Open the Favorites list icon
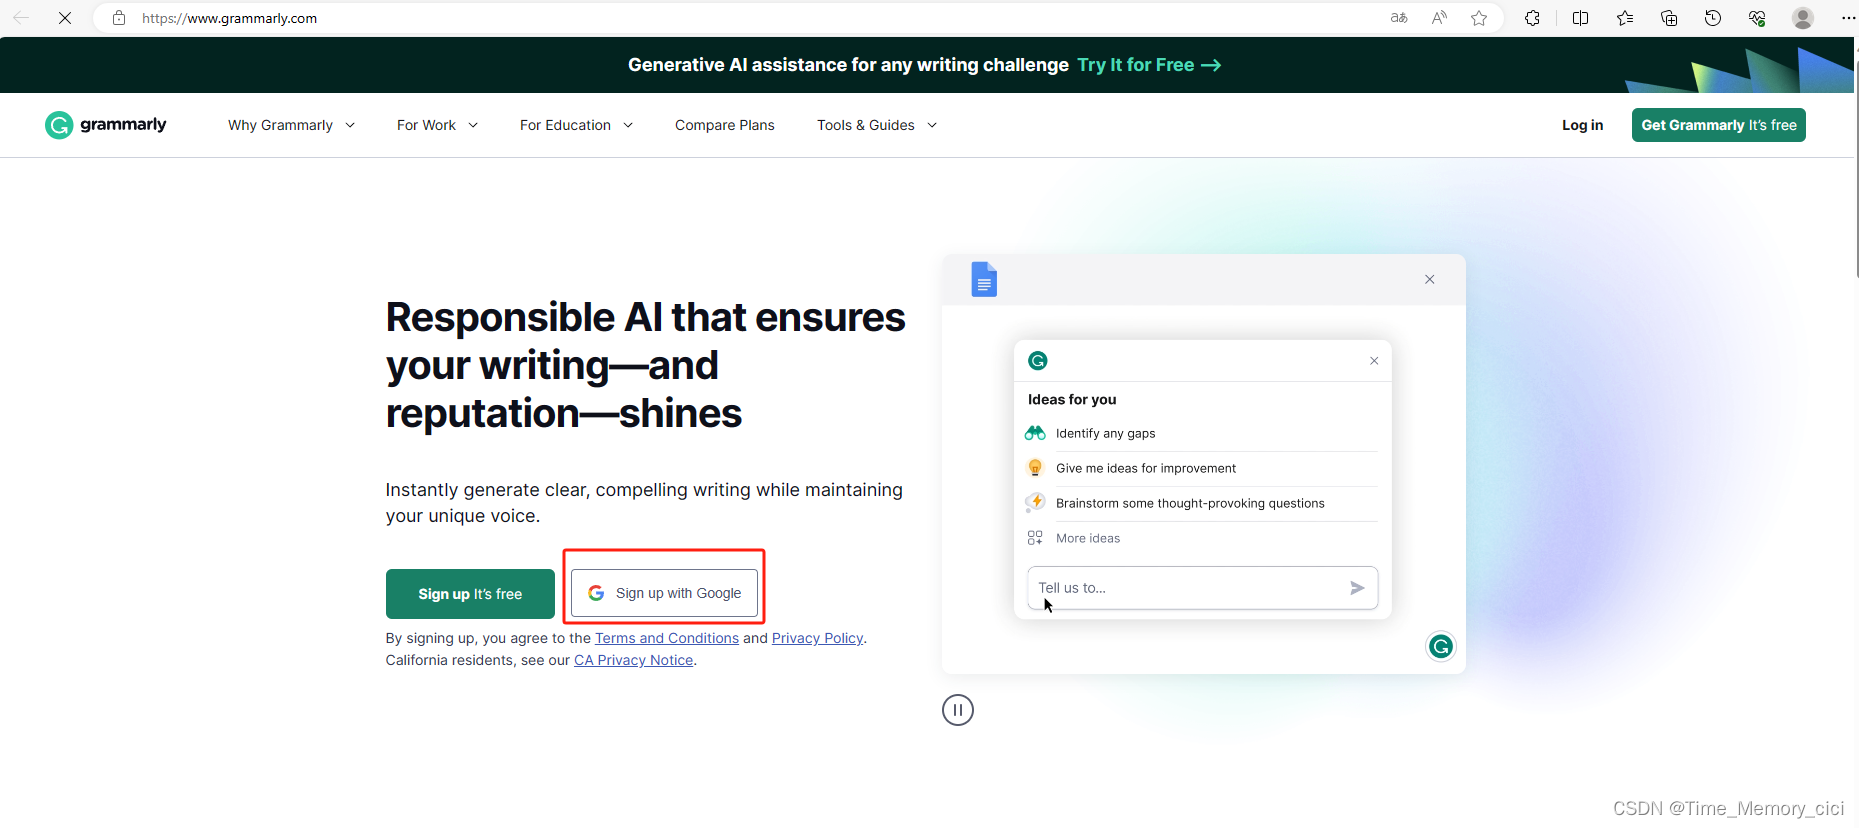This screenshot has width=1859, height=828. point(1625,18)
